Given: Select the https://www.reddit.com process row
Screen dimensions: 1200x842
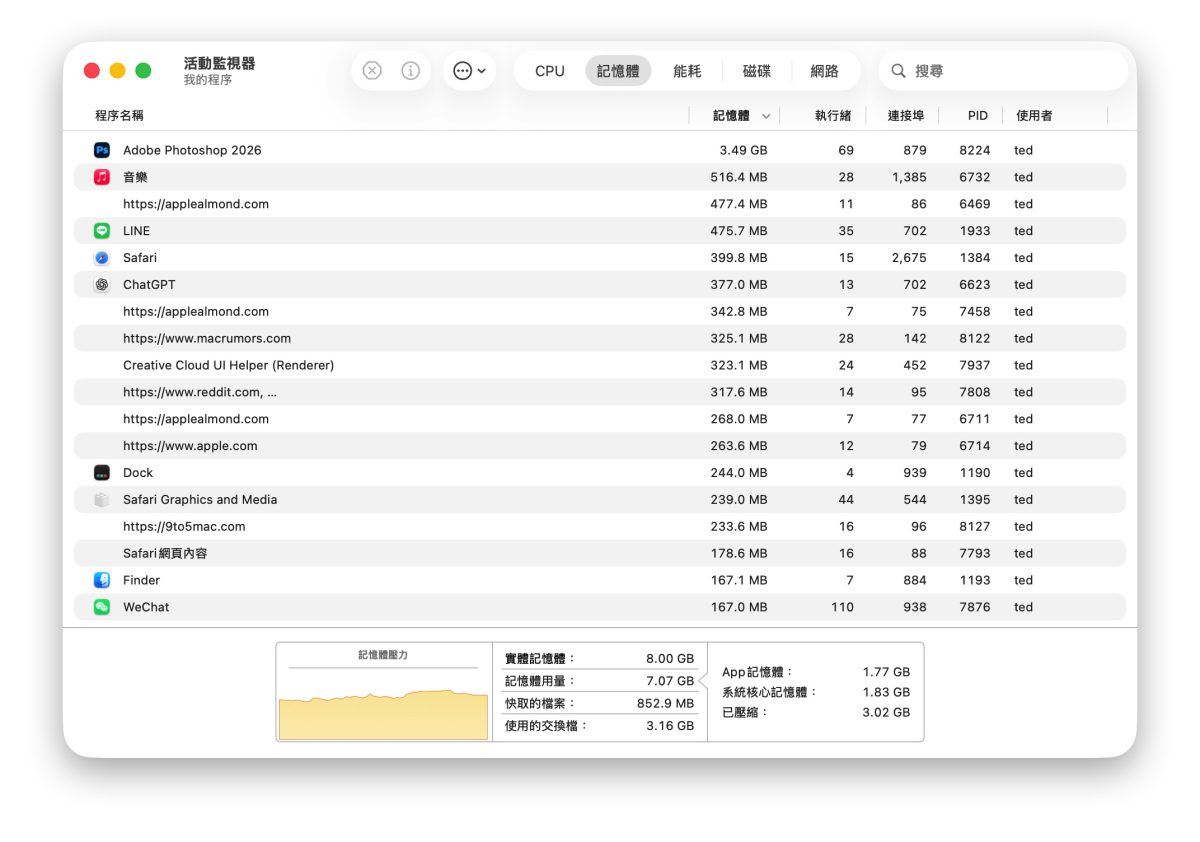Looking at the screenshot, I should point(600,392).
